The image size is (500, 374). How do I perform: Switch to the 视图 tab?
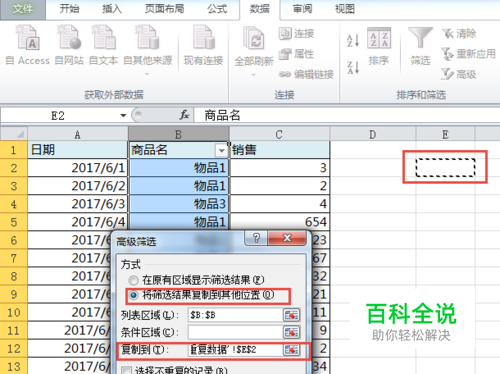point(345,9)
